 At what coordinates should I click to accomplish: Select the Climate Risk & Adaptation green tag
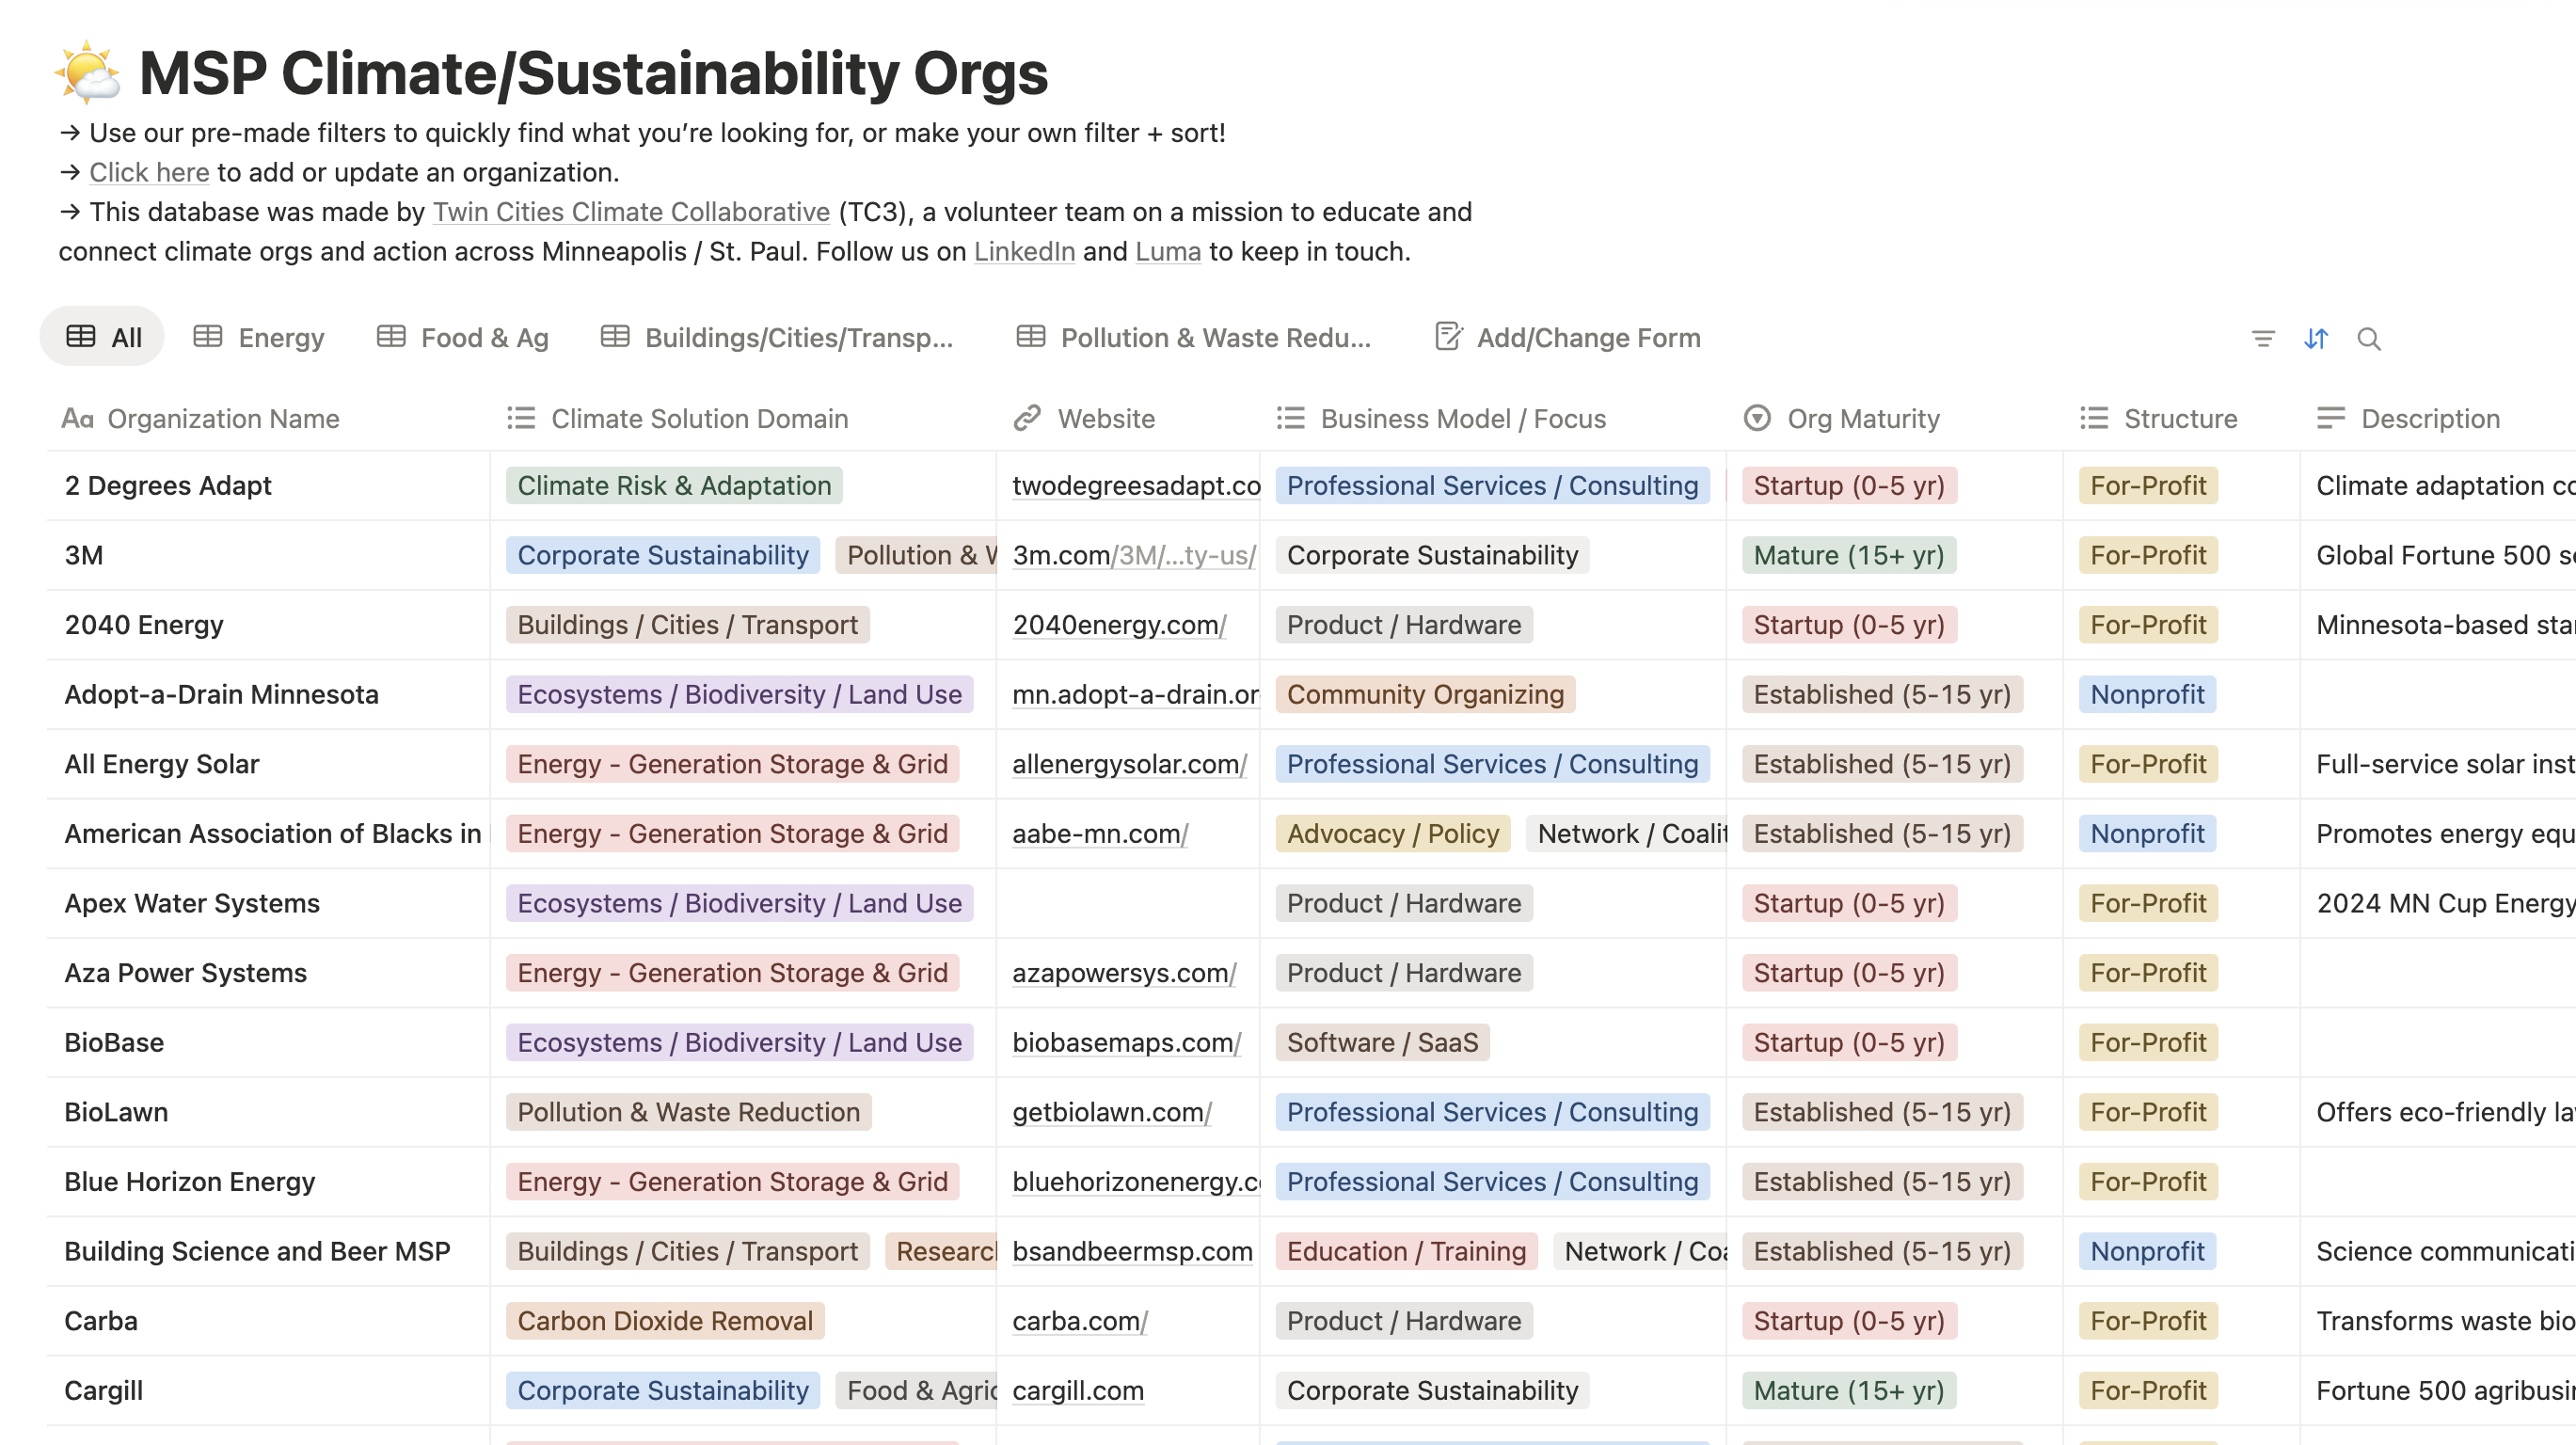pos(674,485)
